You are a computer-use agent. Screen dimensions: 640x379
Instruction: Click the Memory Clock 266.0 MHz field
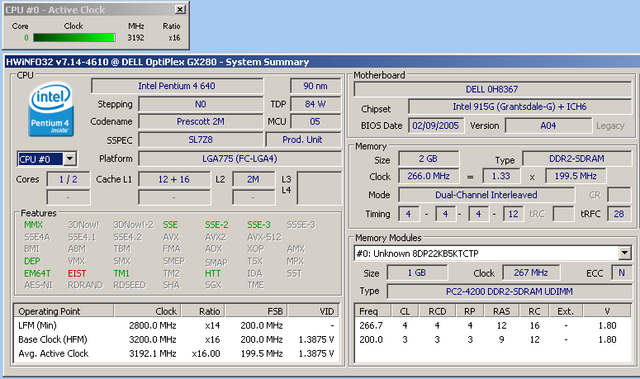coord(428,176)
